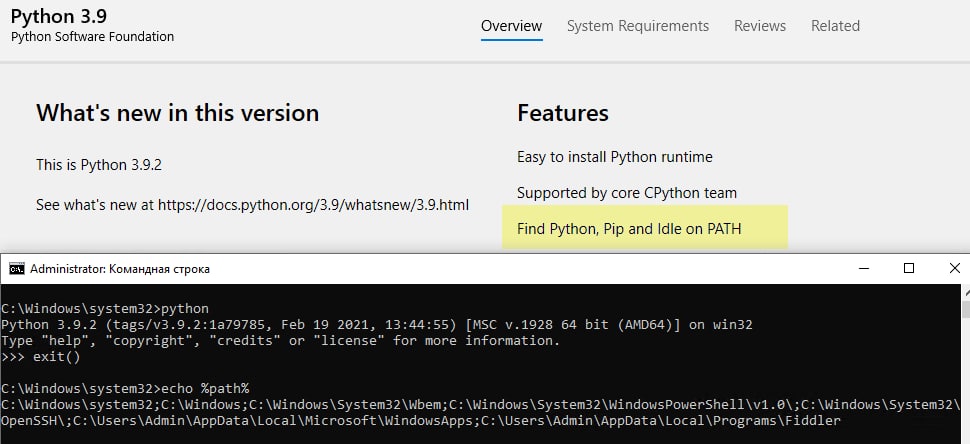Close the Administrator command prompt window
Image resolution: width=970 pixels, height=444 pixels.
[x=953, y=268]
